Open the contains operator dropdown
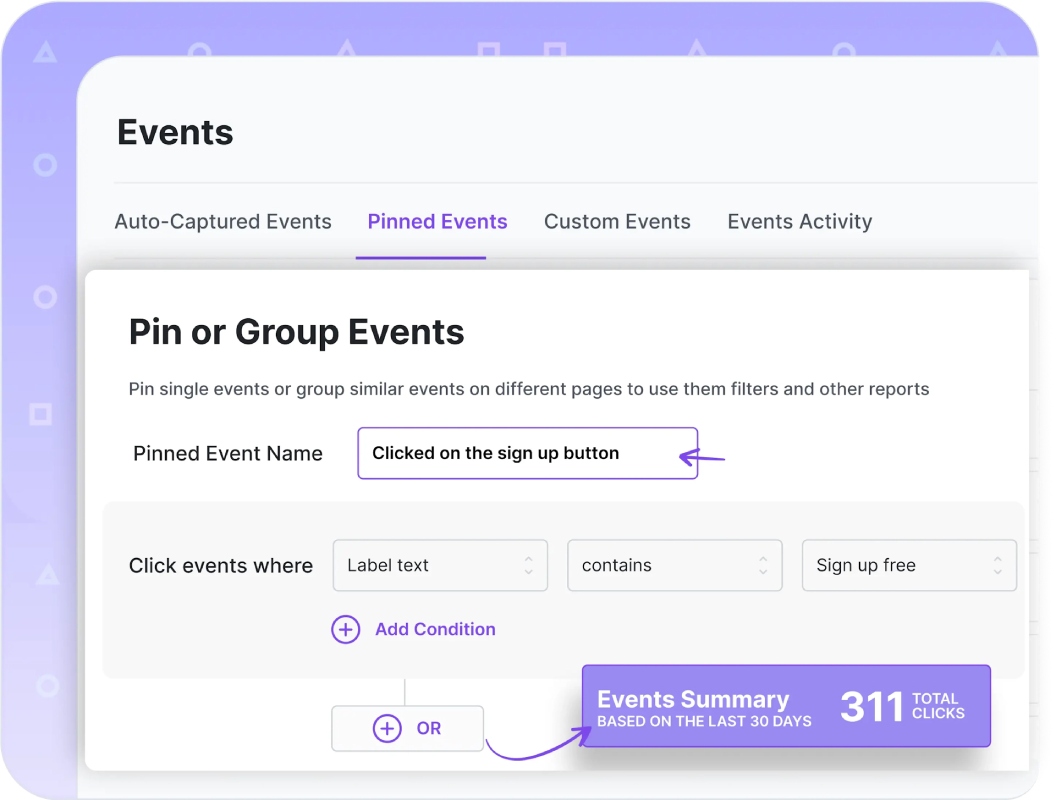Image resolution: width=1056 pixels, height=800 pixels. 674,565
